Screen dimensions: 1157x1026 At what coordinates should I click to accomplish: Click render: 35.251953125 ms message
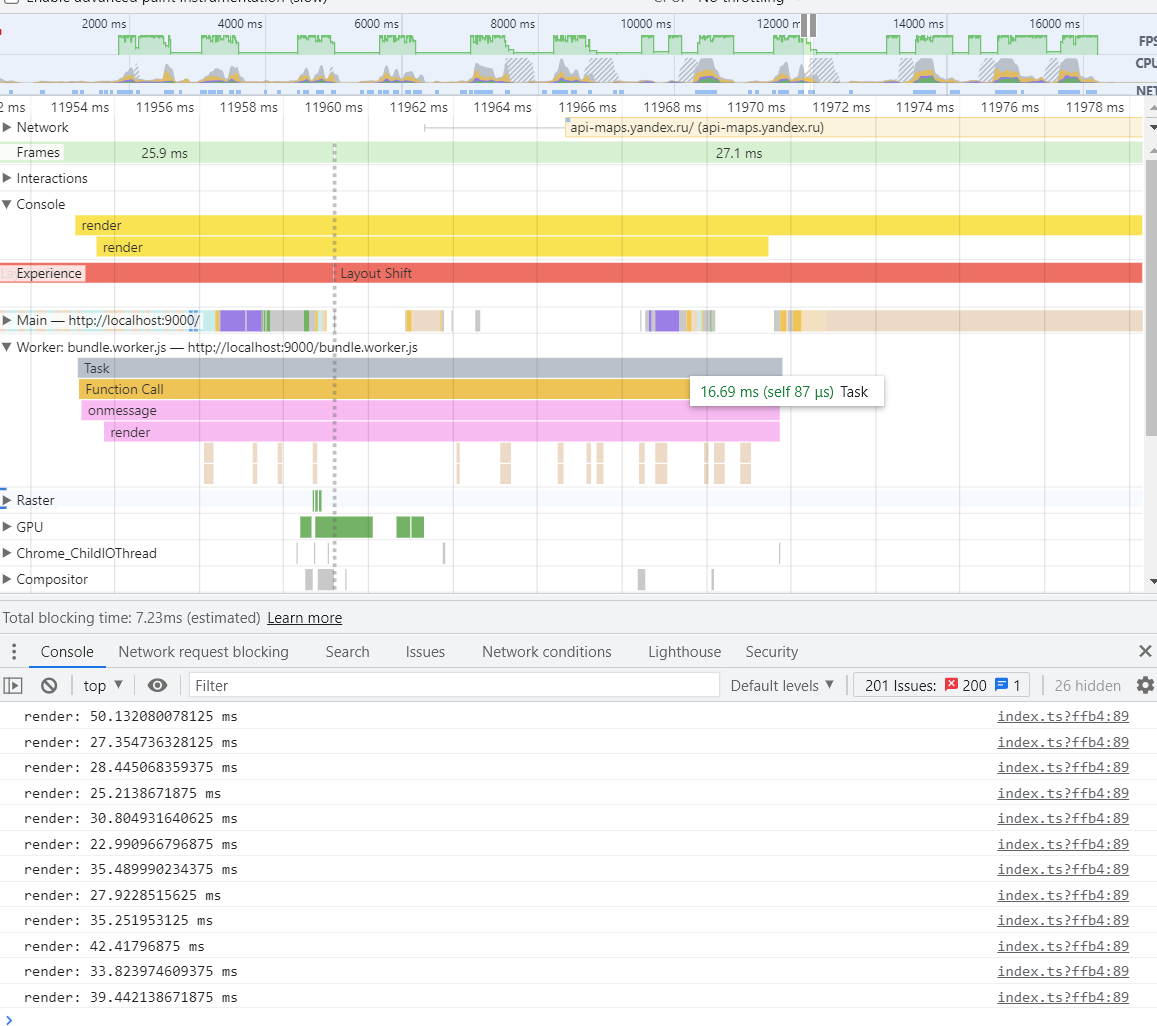(118, 920)
